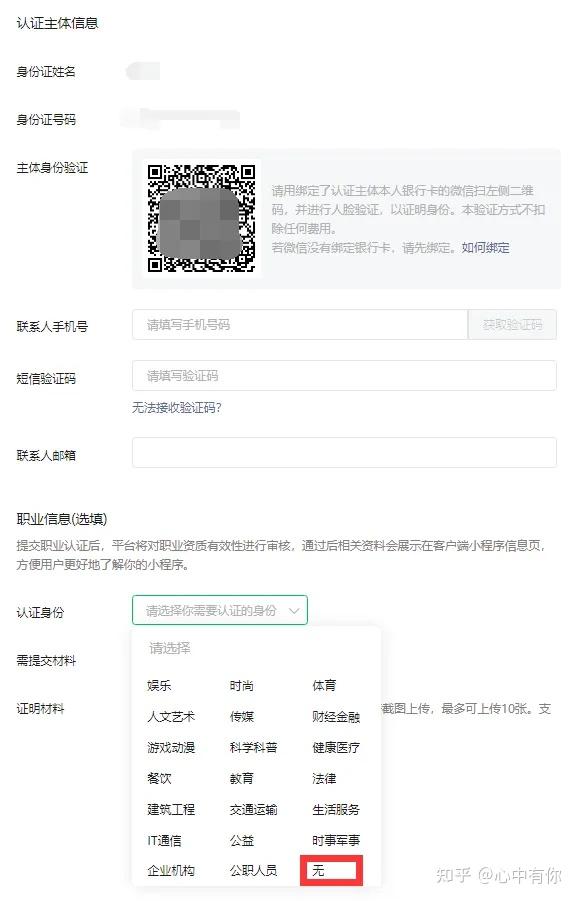Focus the 联系人手机号 input field
This screenshot has height=901, width=576.
(x=300, y=325)
